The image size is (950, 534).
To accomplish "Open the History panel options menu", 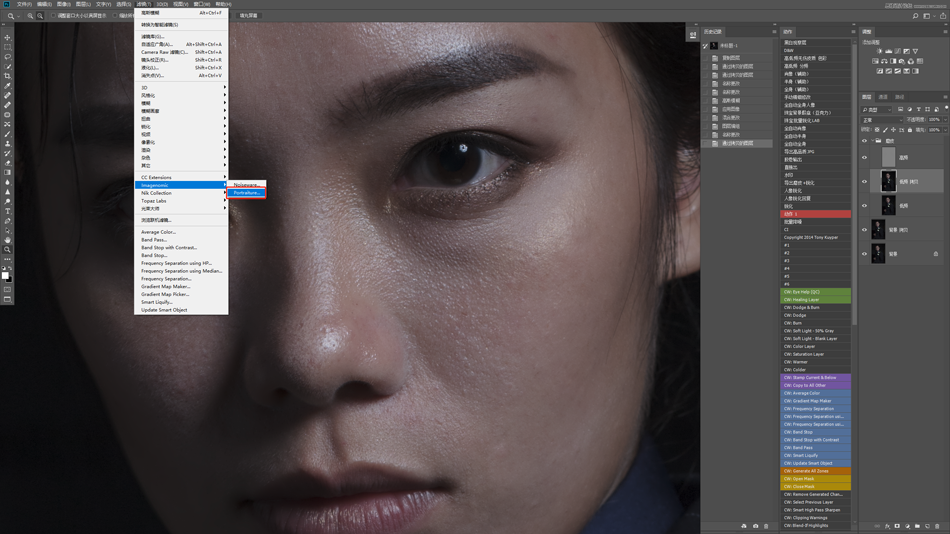I will (774, 32).
